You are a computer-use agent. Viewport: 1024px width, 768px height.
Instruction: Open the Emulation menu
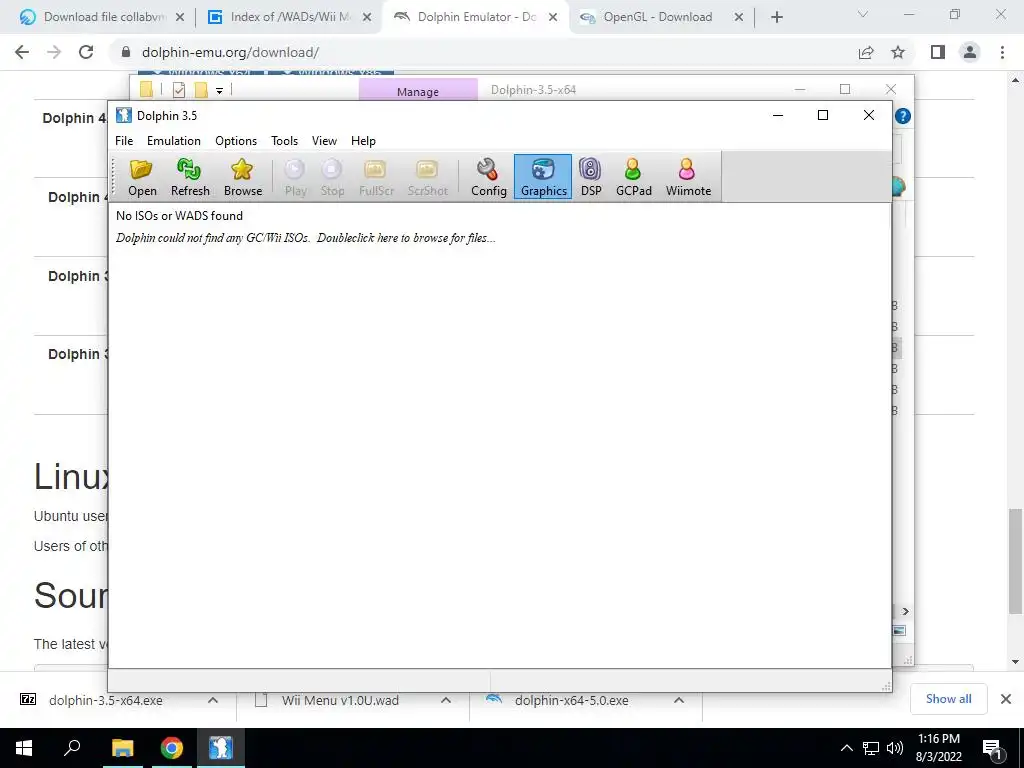pos(174,141)
